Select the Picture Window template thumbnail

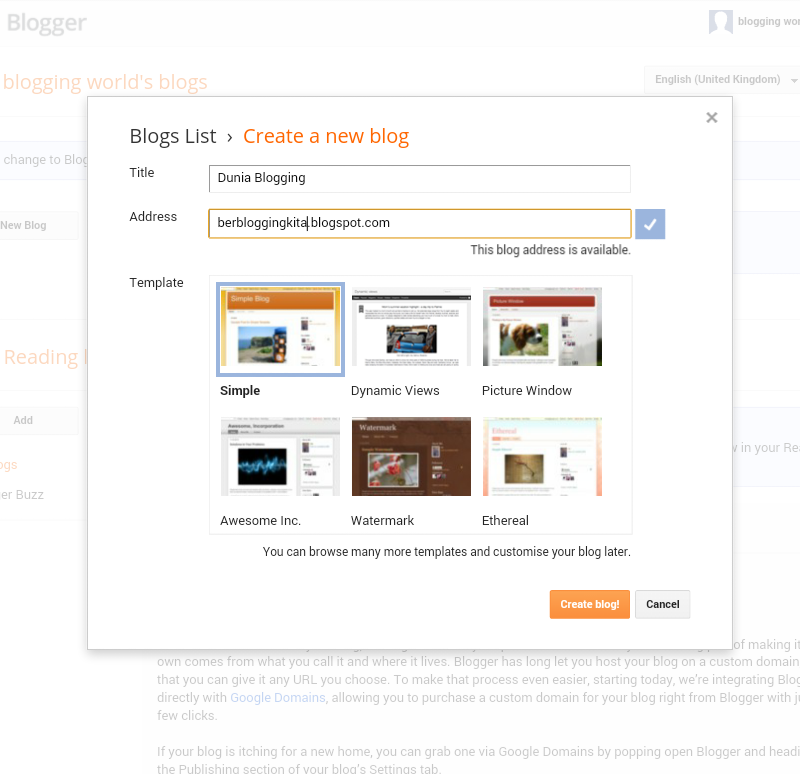[542, 327]
